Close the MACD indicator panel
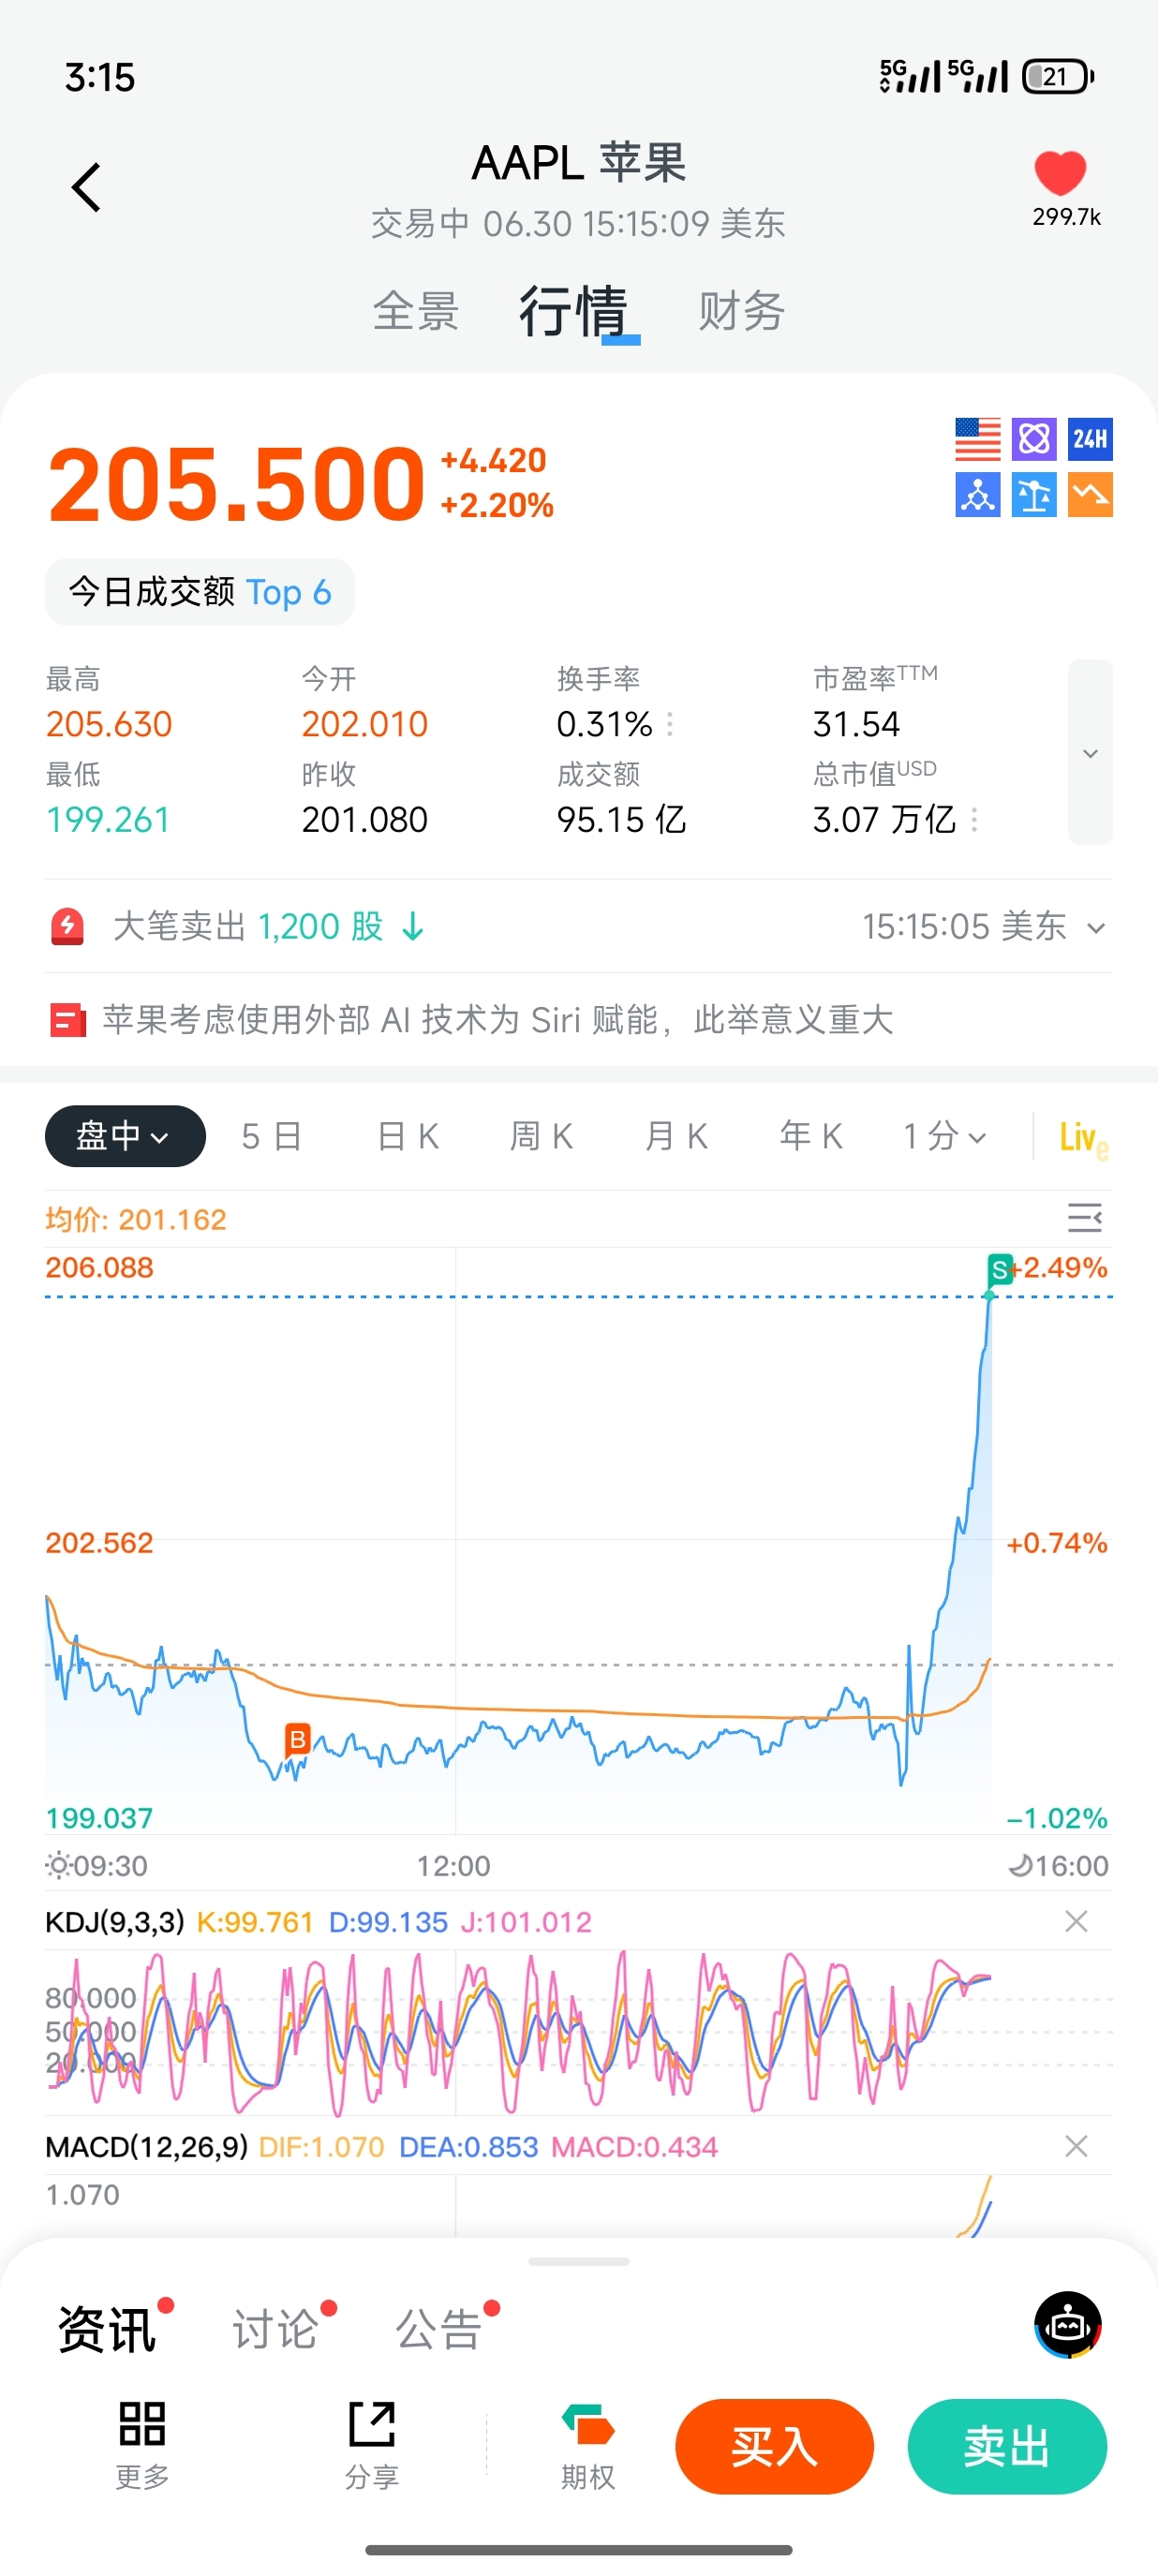The width and height of the screenshot is (1158, 2576). click(x=1076, y=2146)
